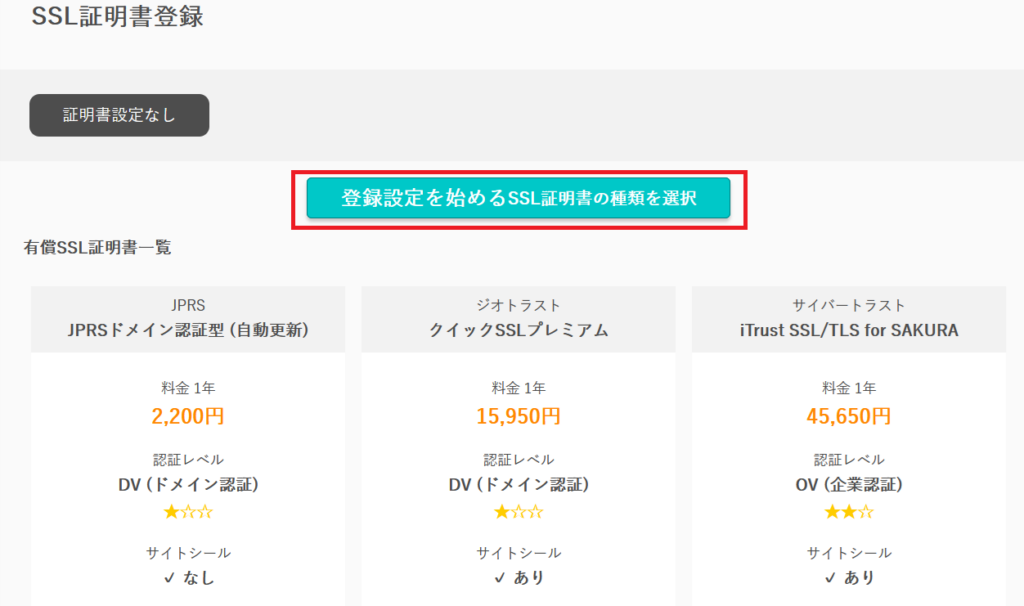The width and height of the screenshot is (1024, 606).
Task: Click the 2,200円 price
Action: coord(188,415)
